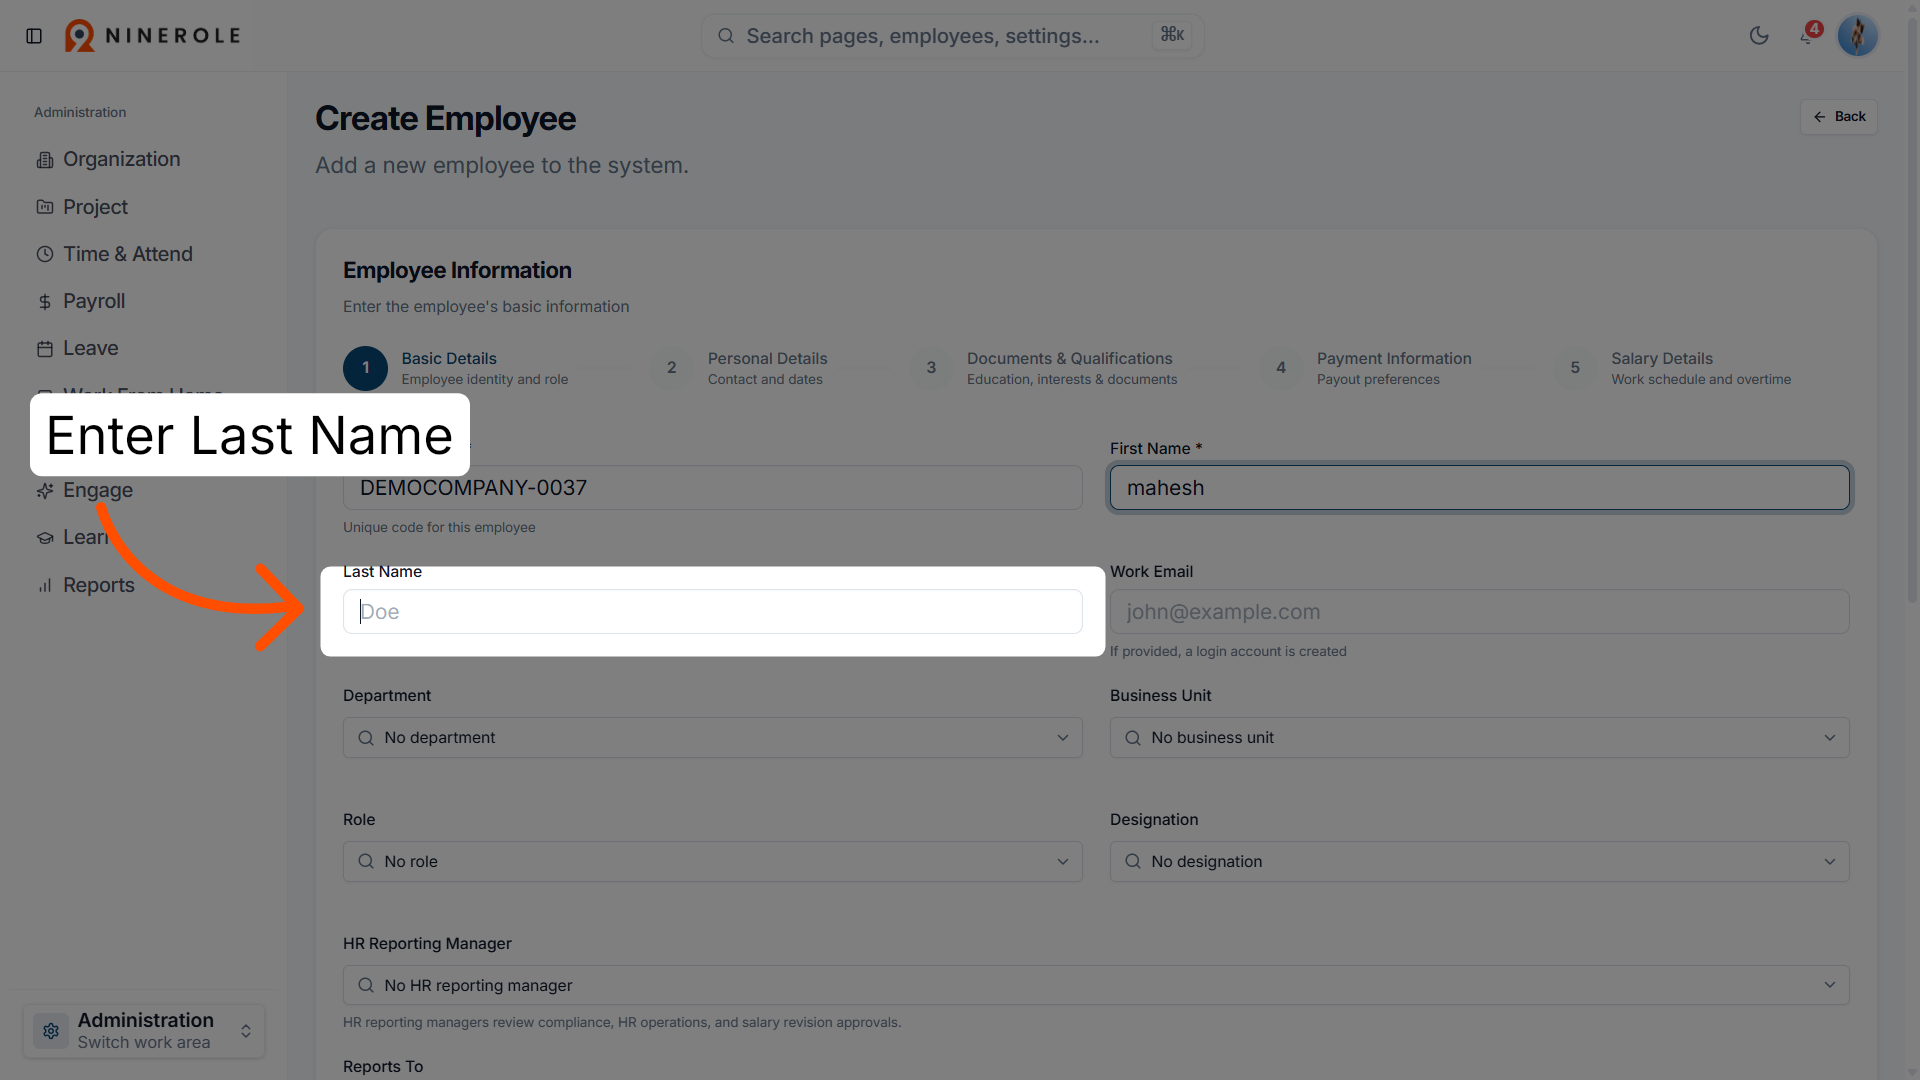Click the Payroll dollar icon
This screenshot has height=1080, width=1920.
(x=45, y=302)
